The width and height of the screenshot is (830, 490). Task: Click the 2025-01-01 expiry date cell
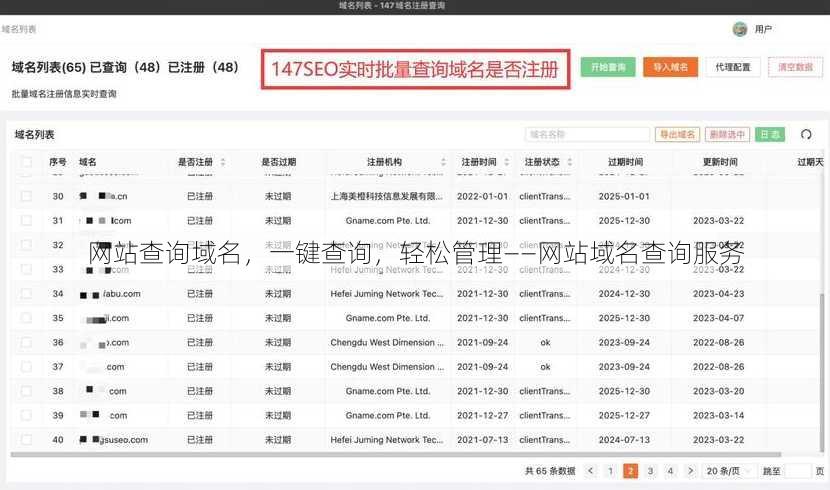click(x=624, y=196)
